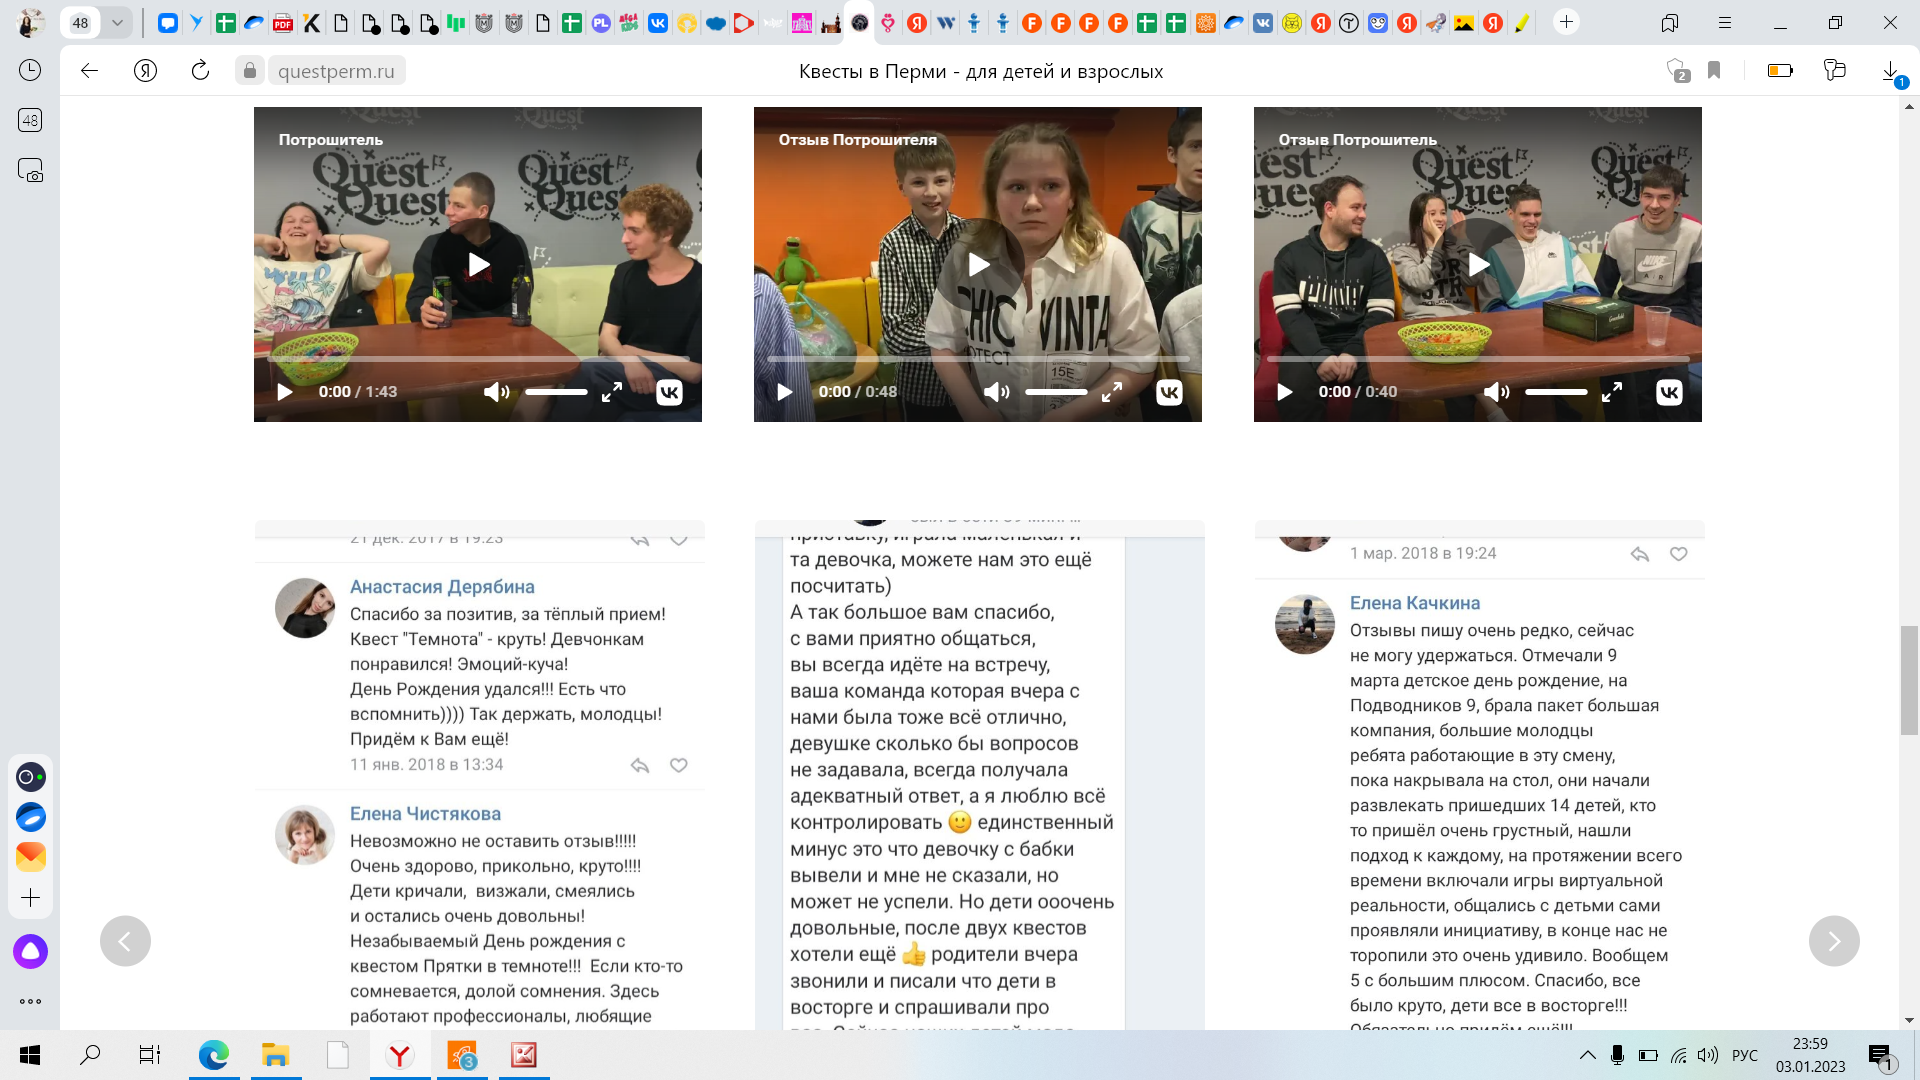Screen dimensions: 1920x1080
Task: Open browser history clock icon
Action: pyautogui.click(x=30, y=70)
